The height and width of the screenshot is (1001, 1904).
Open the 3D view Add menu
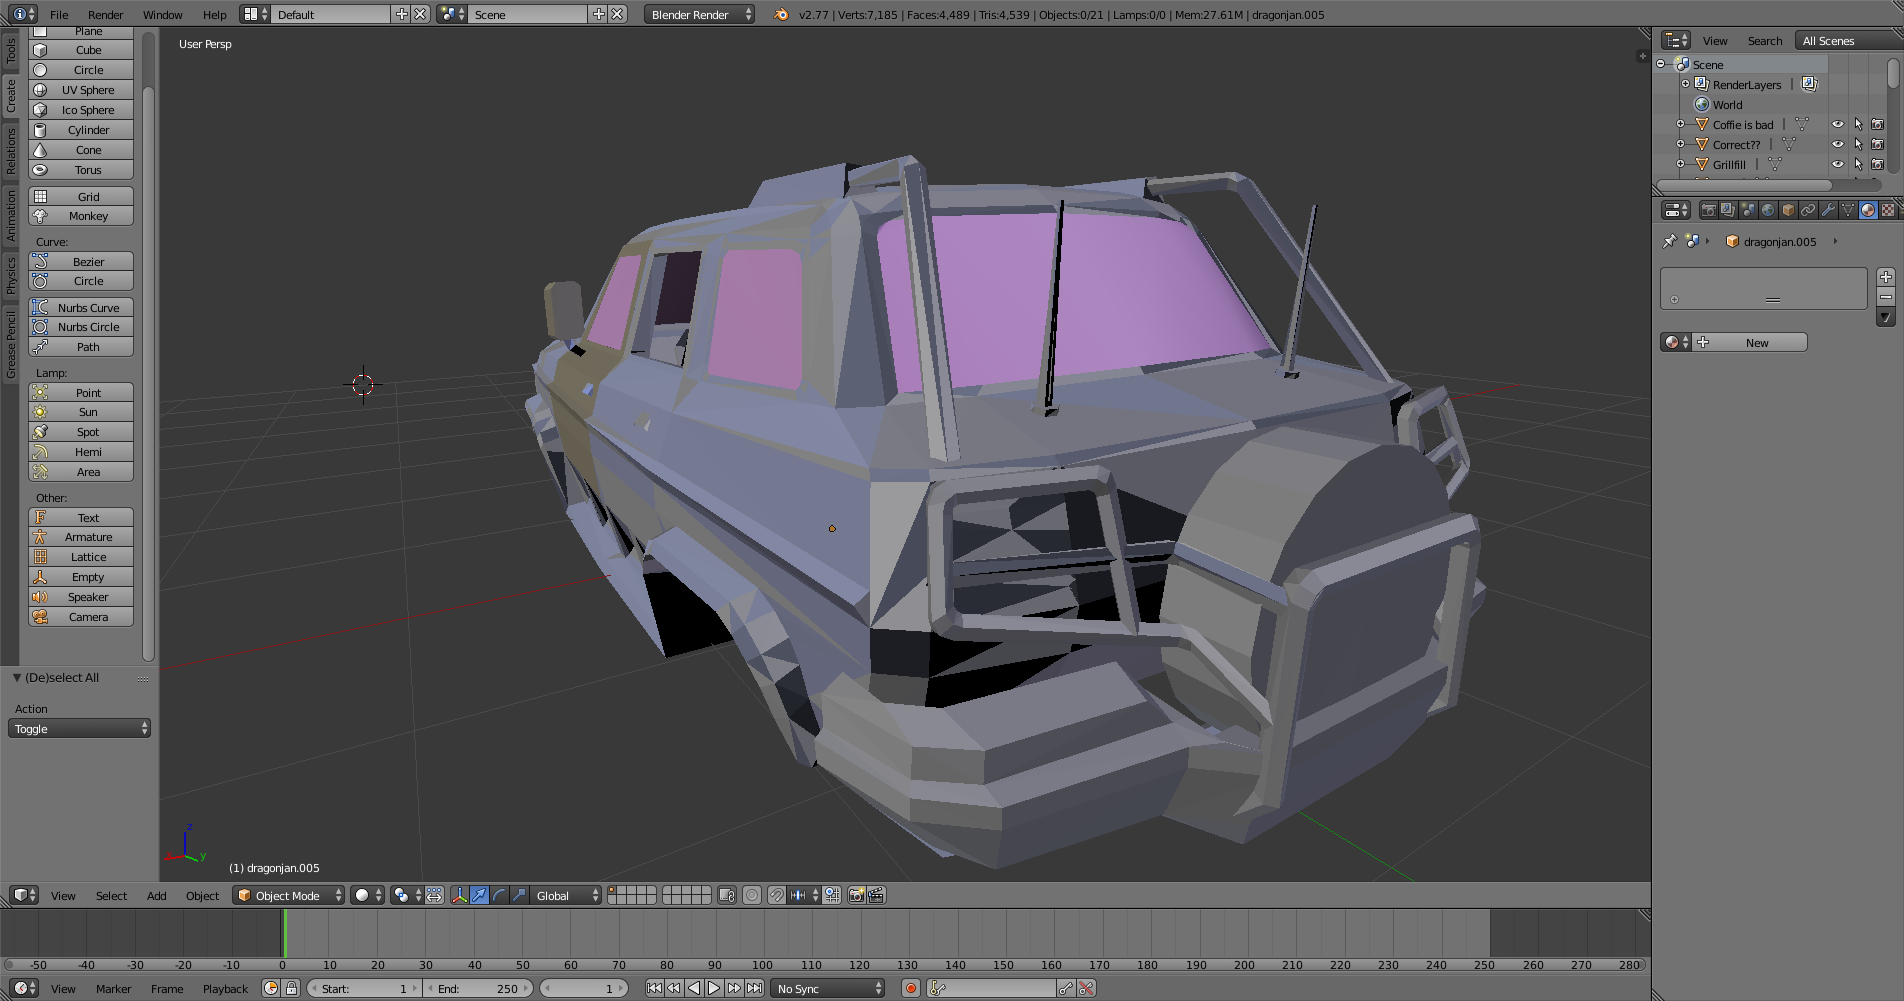[x=156, y=895]
